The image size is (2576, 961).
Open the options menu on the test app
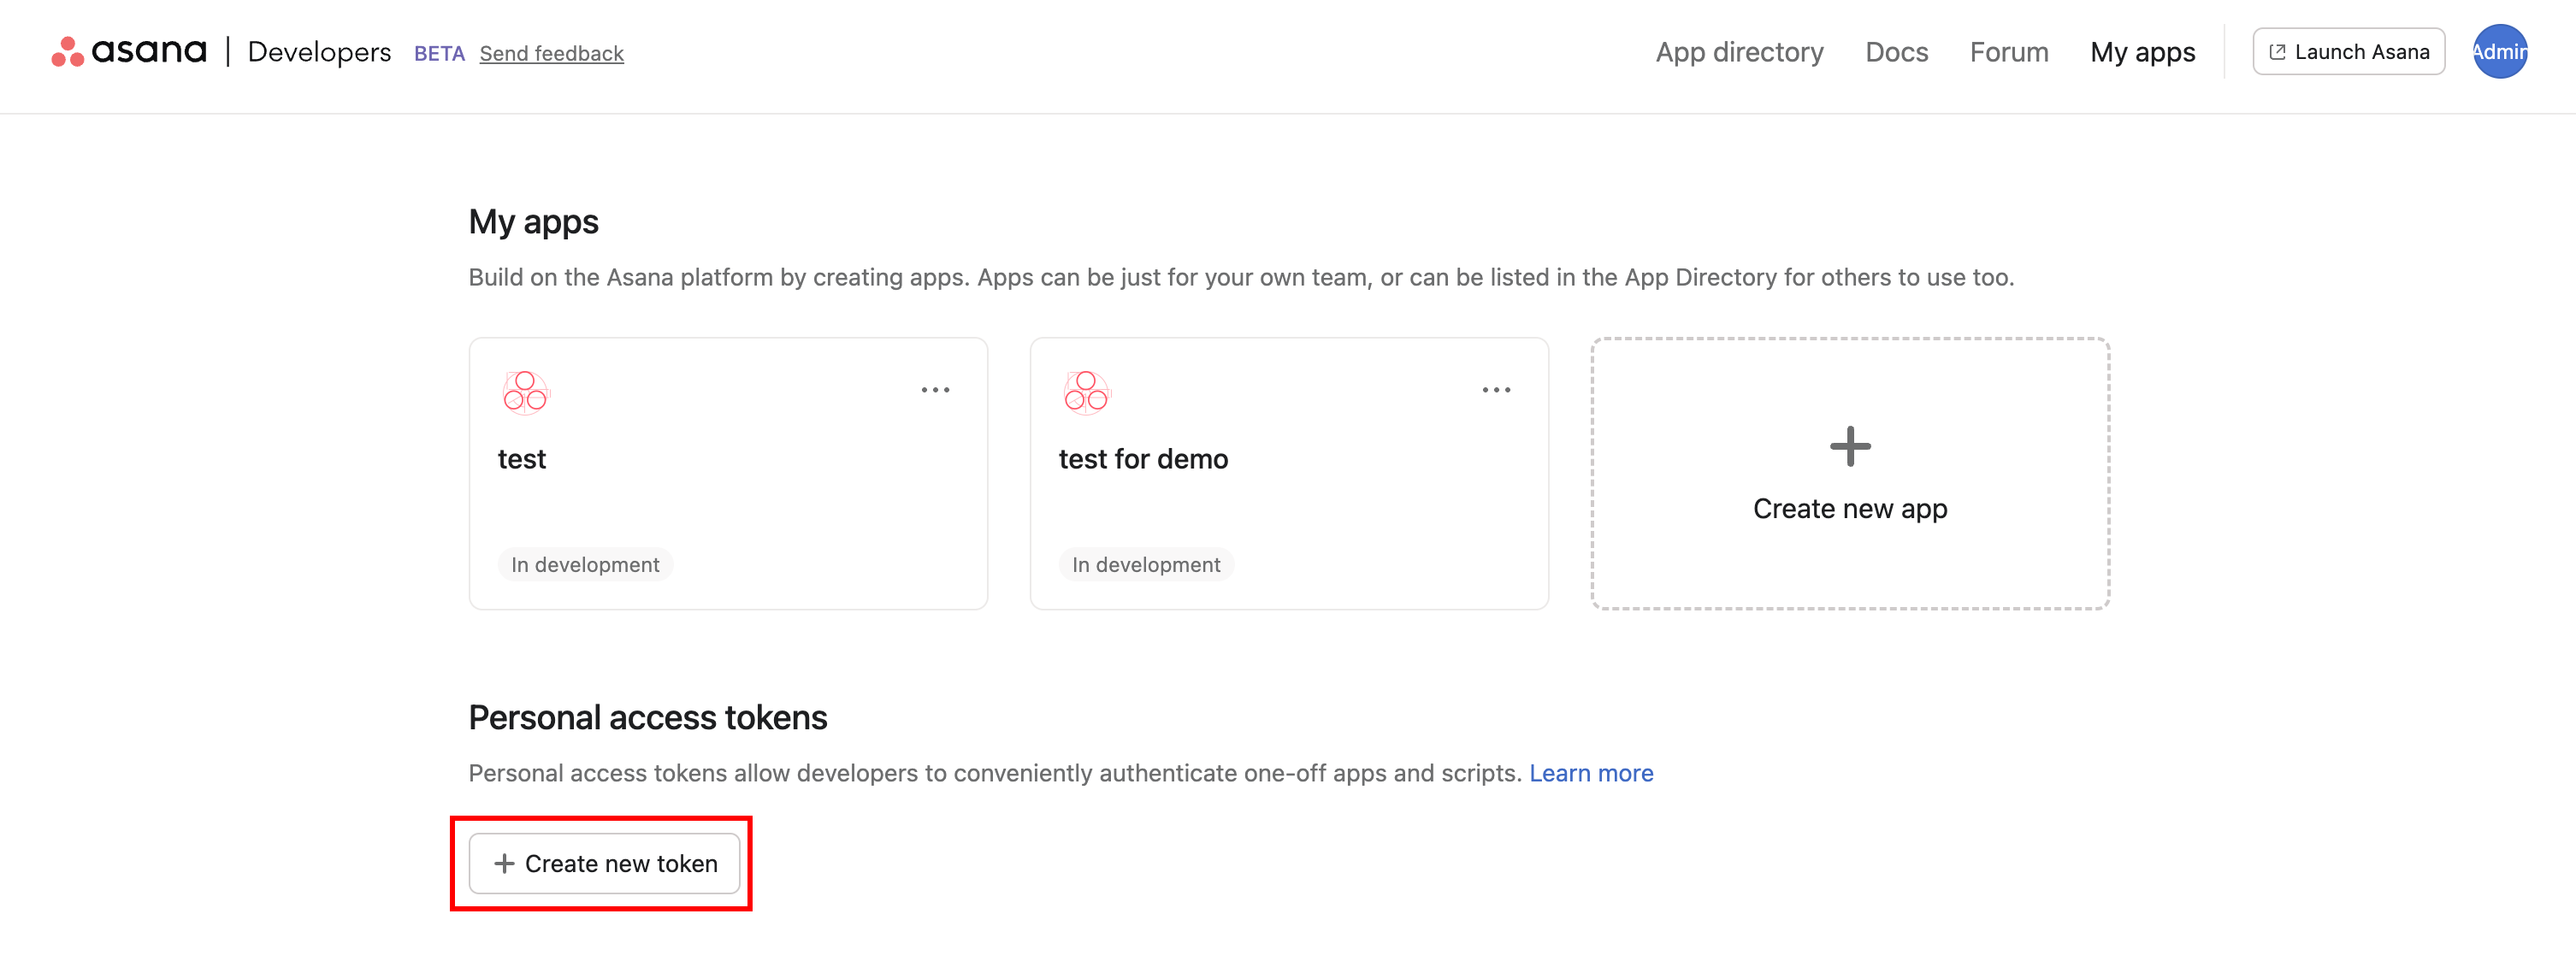coord(936,390)
